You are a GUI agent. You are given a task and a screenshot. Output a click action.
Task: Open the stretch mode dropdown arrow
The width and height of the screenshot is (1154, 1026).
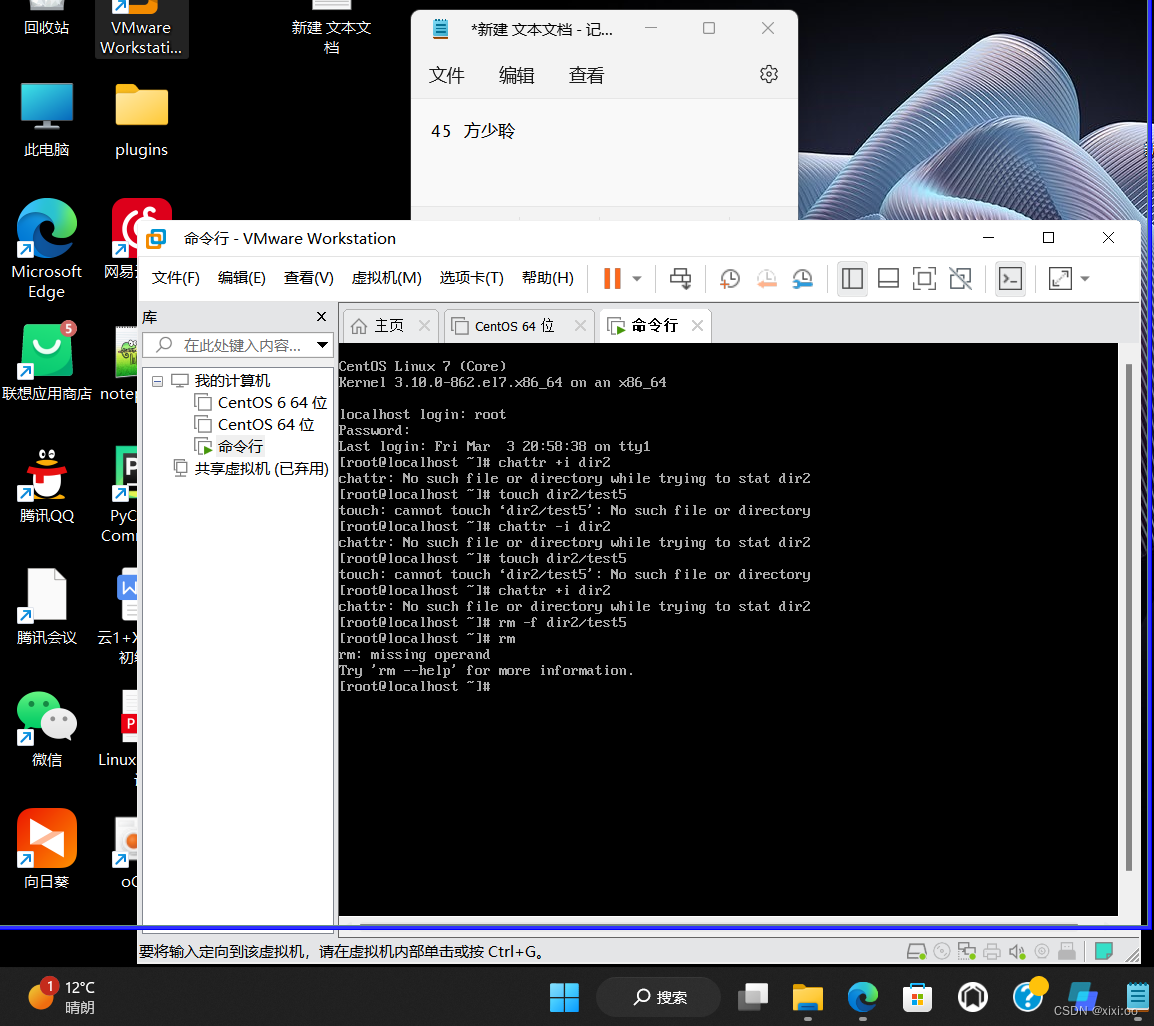pyautogui.click(x=1085, y=278)
